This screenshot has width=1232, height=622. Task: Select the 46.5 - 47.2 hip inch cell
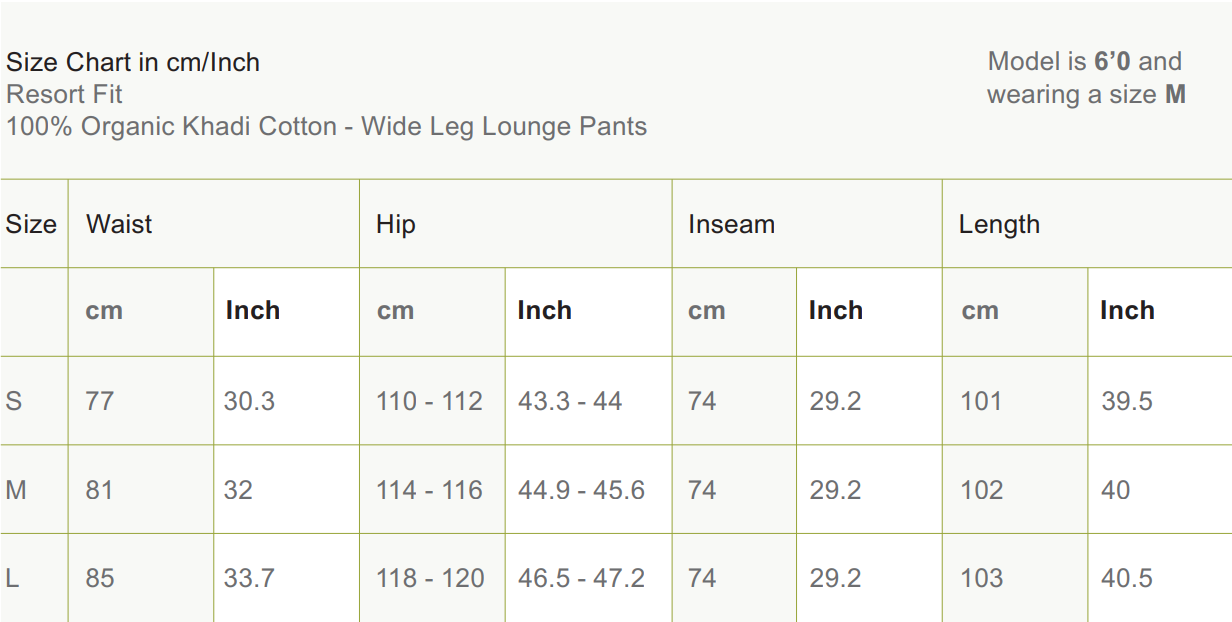click(x=581, y=578)
